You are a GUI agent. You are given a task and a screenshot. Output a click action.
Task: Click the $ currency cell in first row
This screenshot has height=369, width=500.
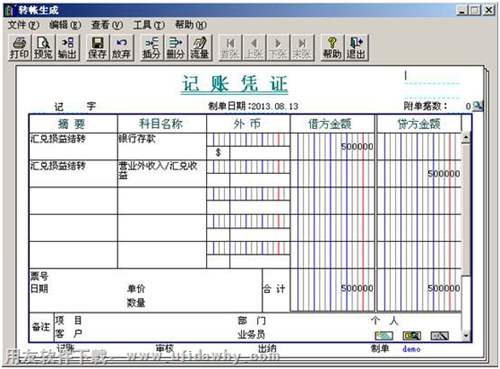tap(218, 153)
